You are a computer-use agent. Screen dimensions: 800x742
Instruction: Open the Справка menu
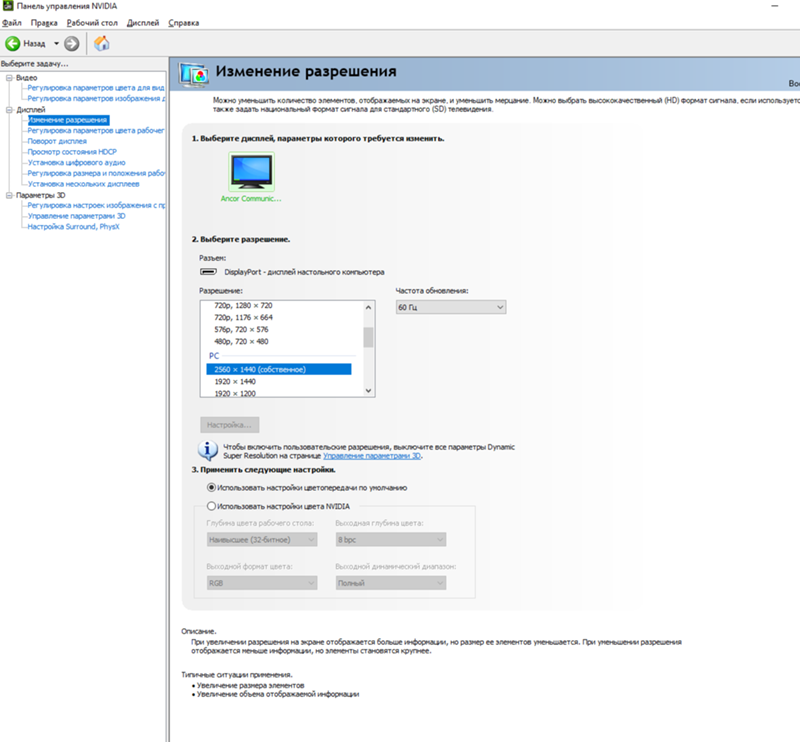click(184, 23)
